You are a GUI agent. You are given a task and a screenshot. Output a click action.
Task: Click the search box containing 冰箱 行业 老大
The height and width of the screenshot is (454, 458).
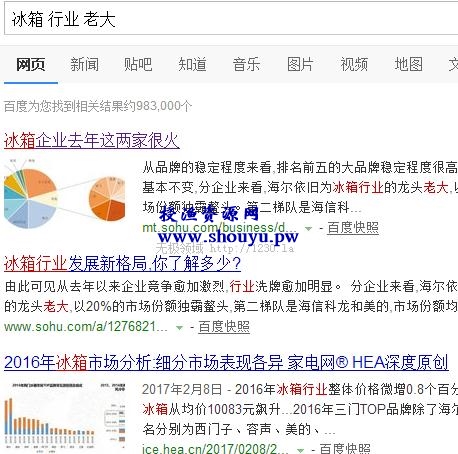(x=231, y=19)
